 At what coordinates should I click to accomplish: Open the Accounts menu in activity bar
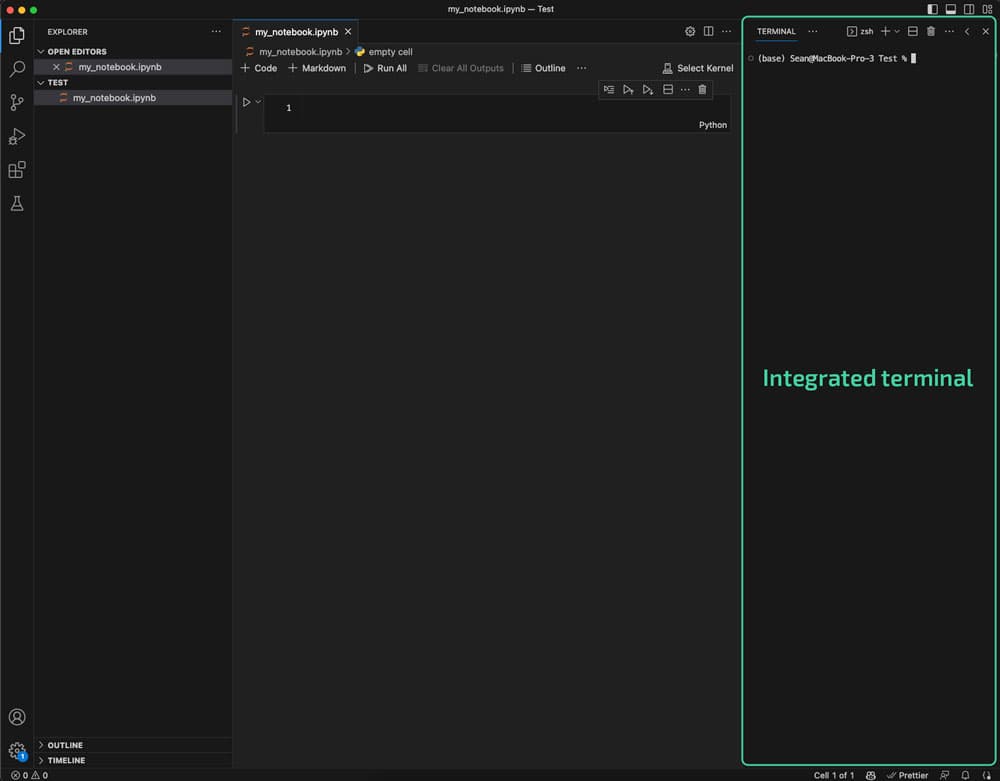click(x=17, y=717)
